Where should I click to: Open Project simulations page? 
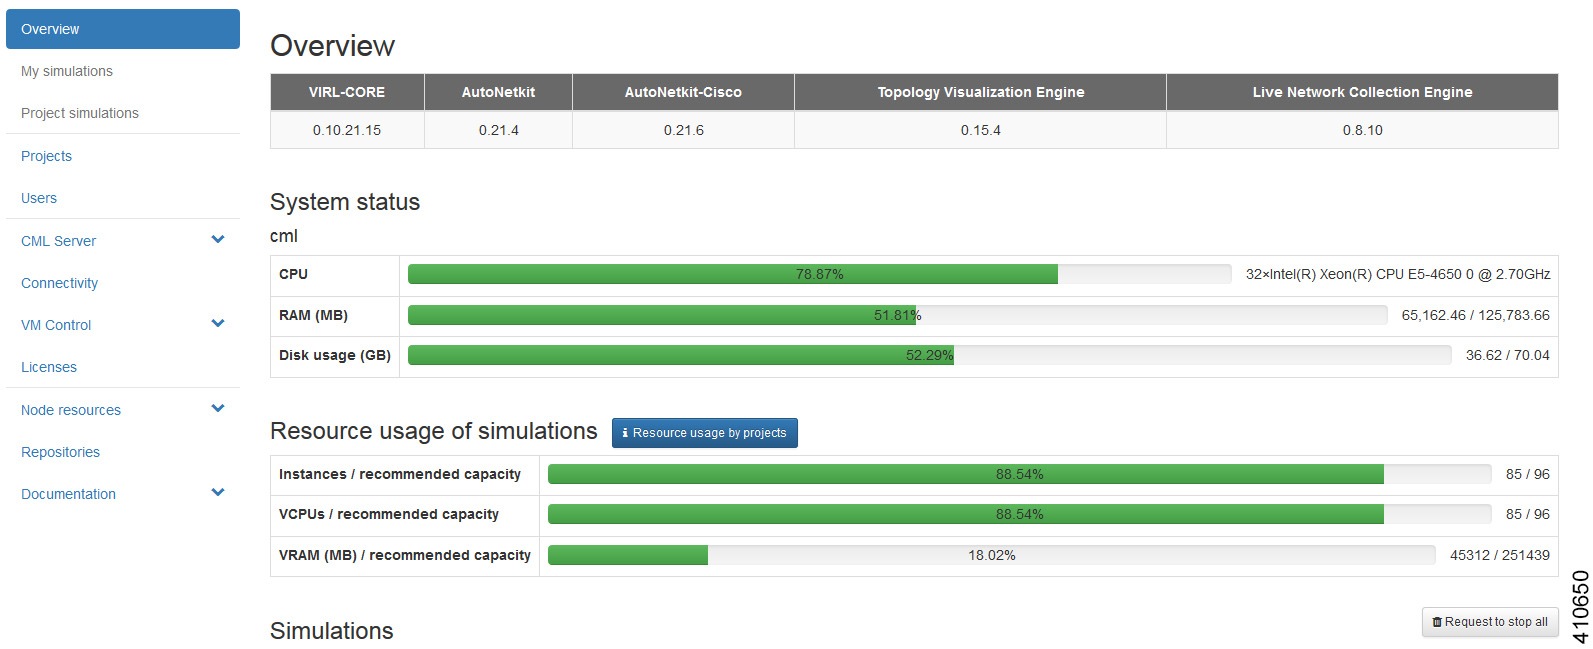[80, 113]
